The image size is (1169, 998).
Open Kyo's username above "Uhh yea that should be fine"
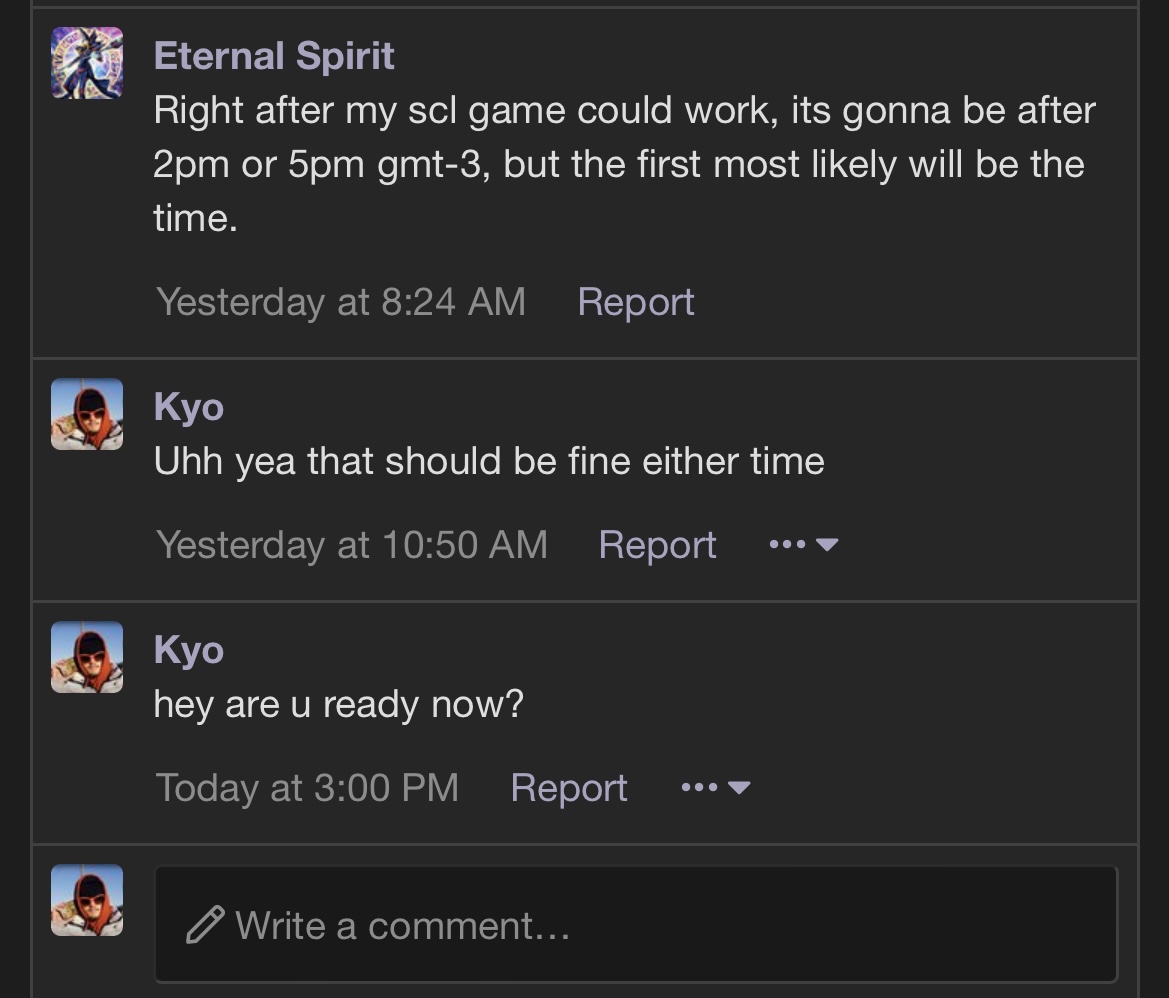189,407
